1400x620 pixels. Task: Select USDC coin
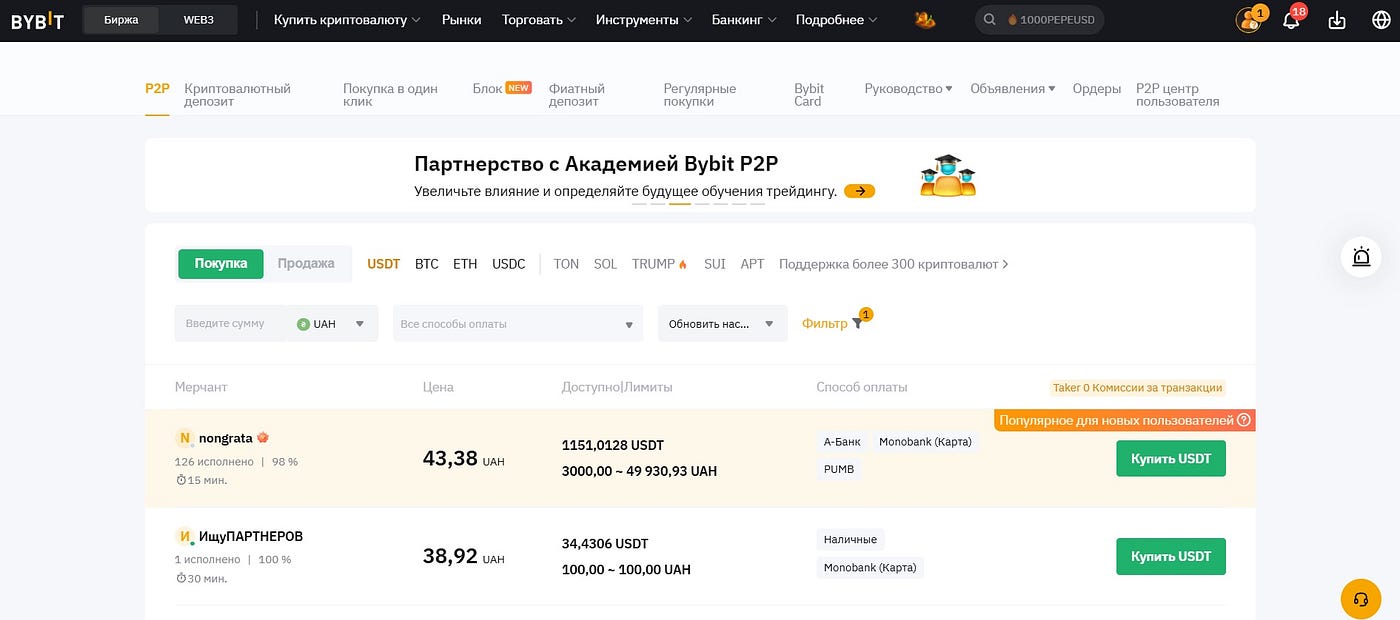(509, 264)
